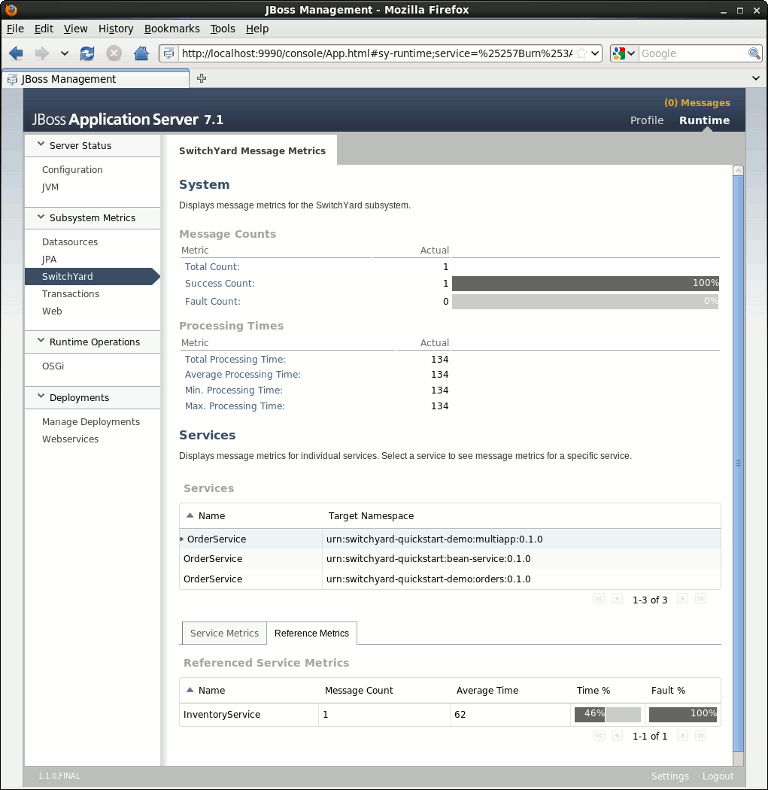This screenshot has width=768, height=790.
Task: Go to home page icon
Action: (141, 53)
